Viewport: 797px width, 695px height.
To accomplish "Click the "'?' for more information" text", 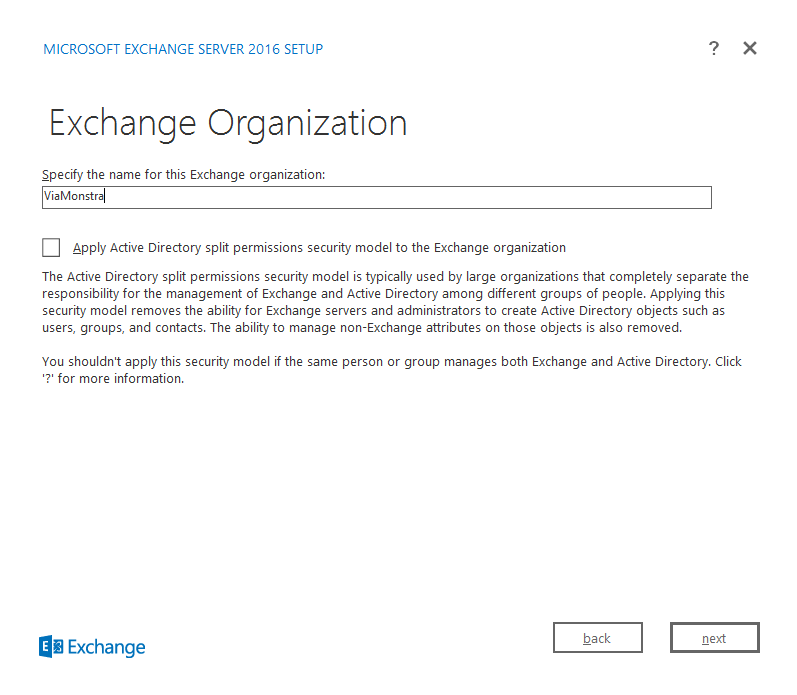I will click(113, 379).
